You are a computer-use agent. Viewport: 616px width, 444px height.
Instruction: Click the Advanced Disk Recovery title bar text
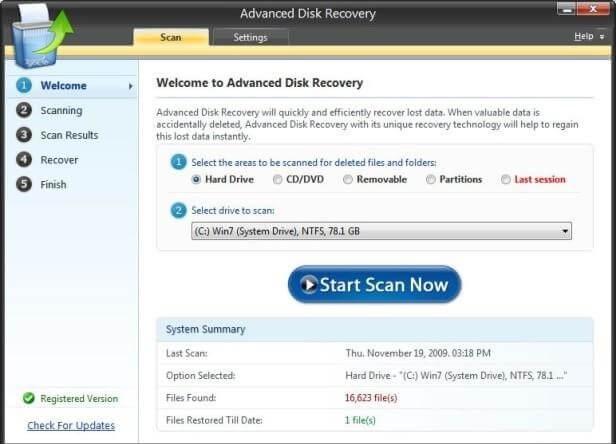pos(308,14)
